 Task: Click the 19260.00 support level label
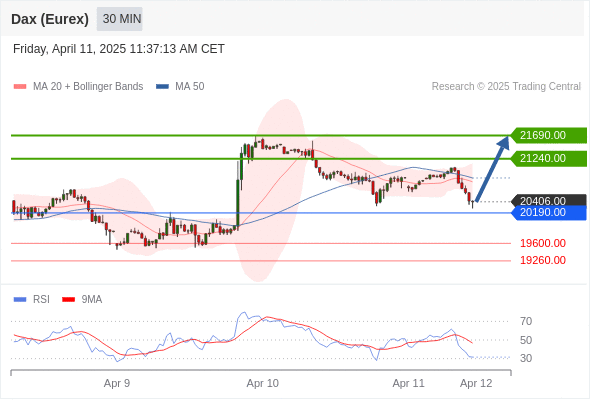(x=543, y=260)
